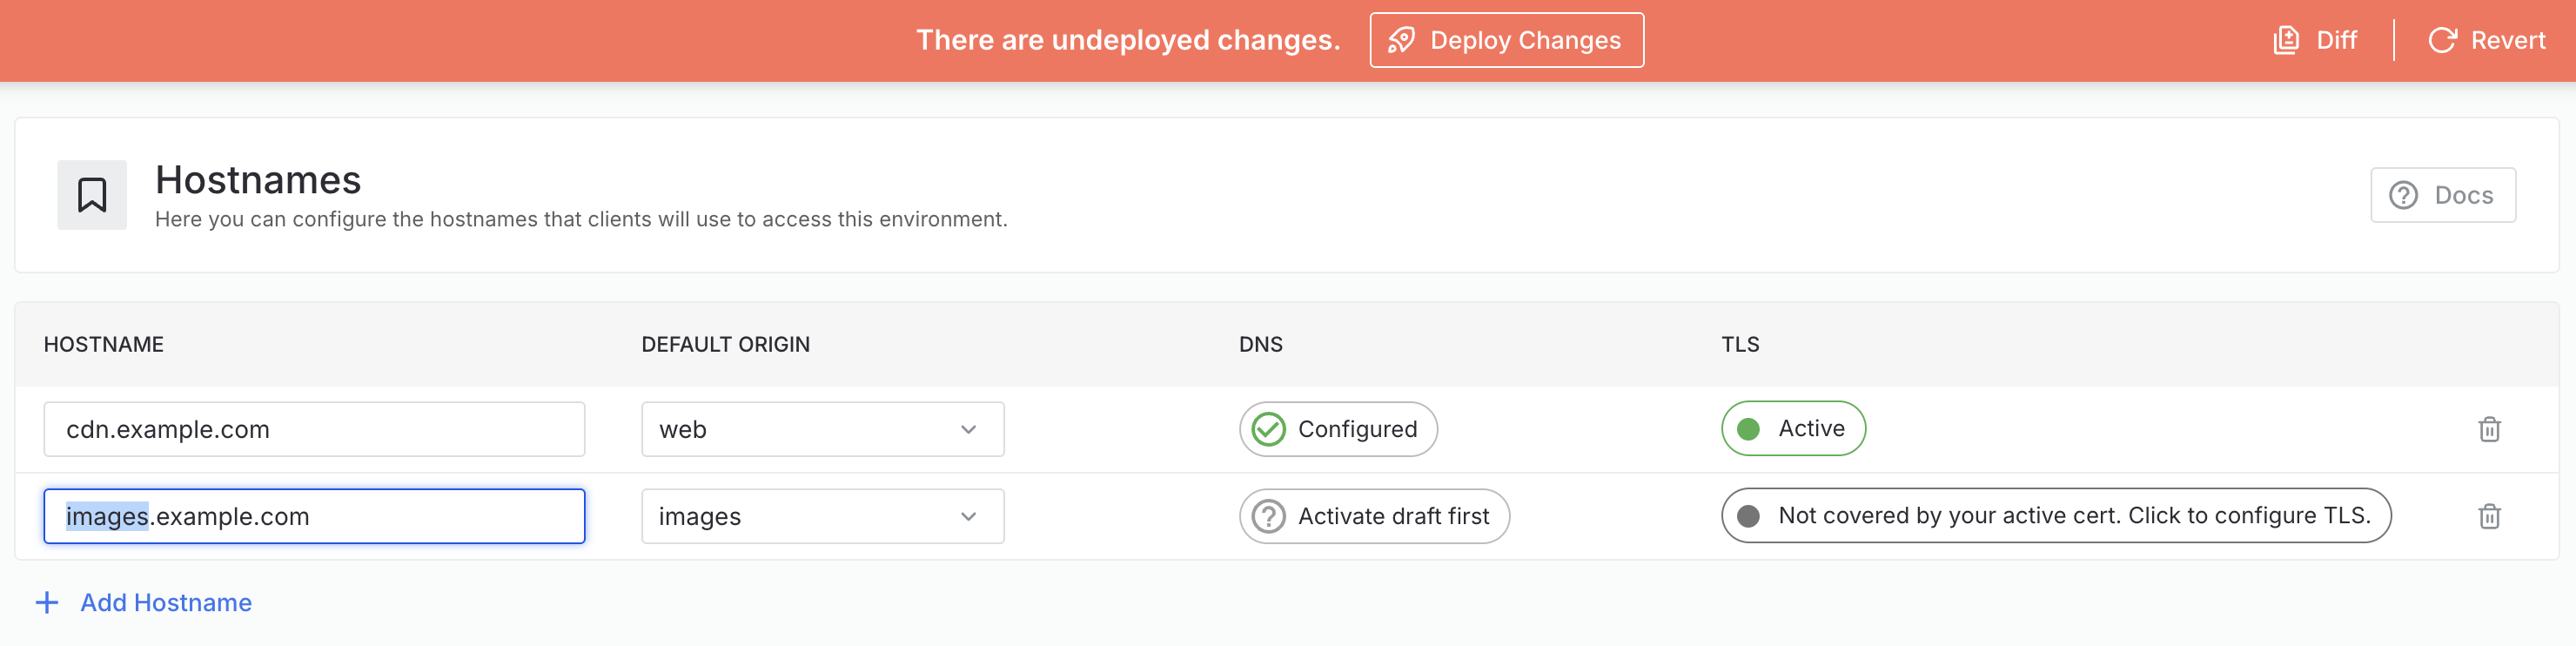The height and width of the screenshot is (646, 2576).
Task: Click the Diff document icon
Action: coord(2286,40)
